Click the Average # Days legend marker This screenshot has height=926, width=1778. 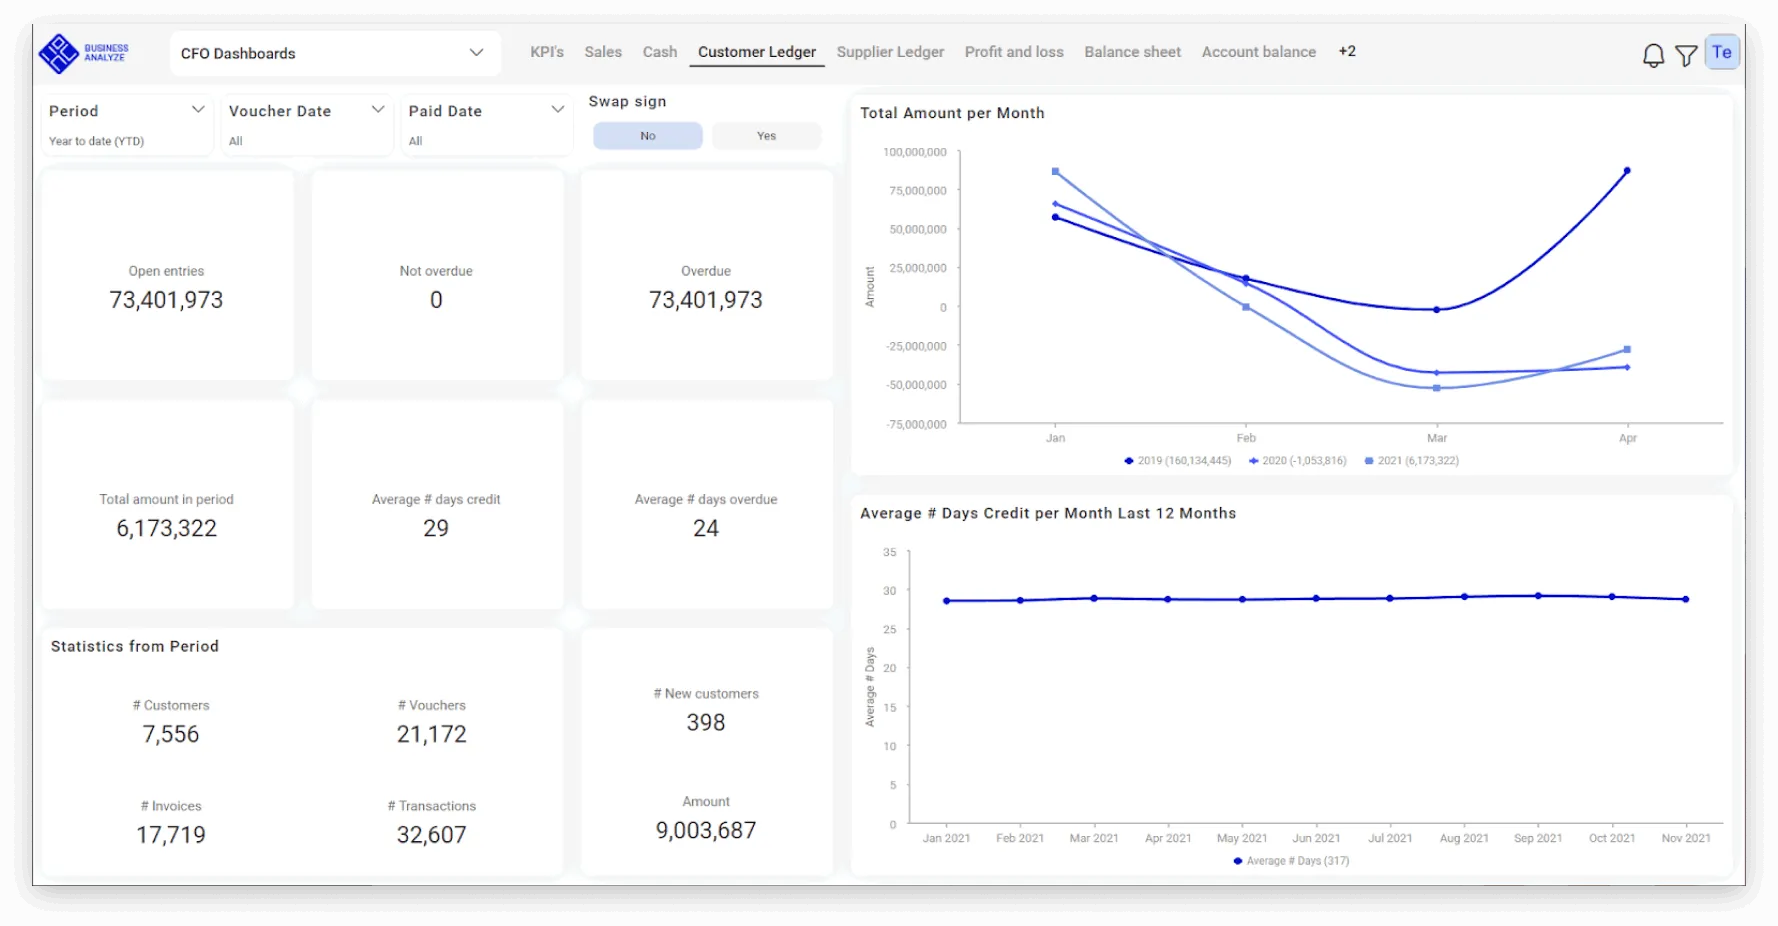click(1238, 861)
